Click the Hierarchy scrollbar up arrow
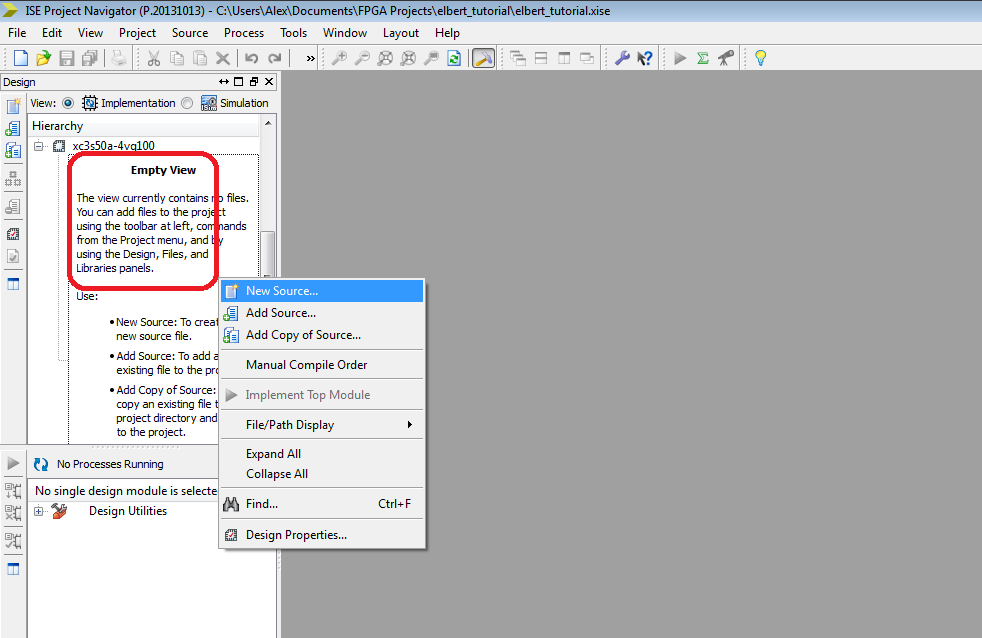The image size is (982, 638). click(x=268, y=123)
